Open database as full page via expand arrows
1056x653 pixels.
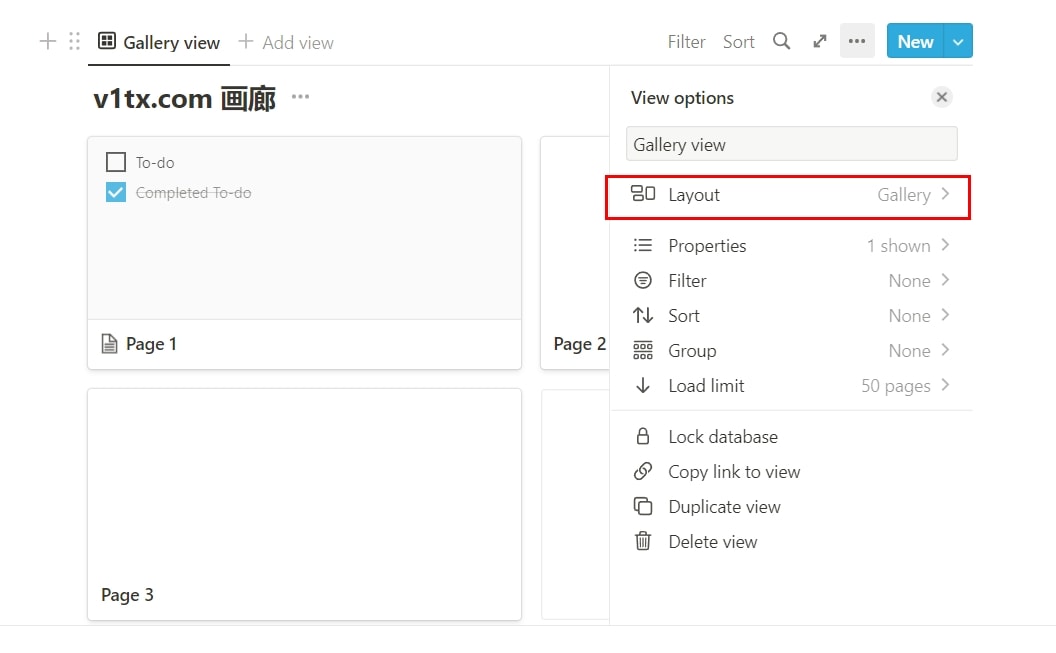coord(820,41)
